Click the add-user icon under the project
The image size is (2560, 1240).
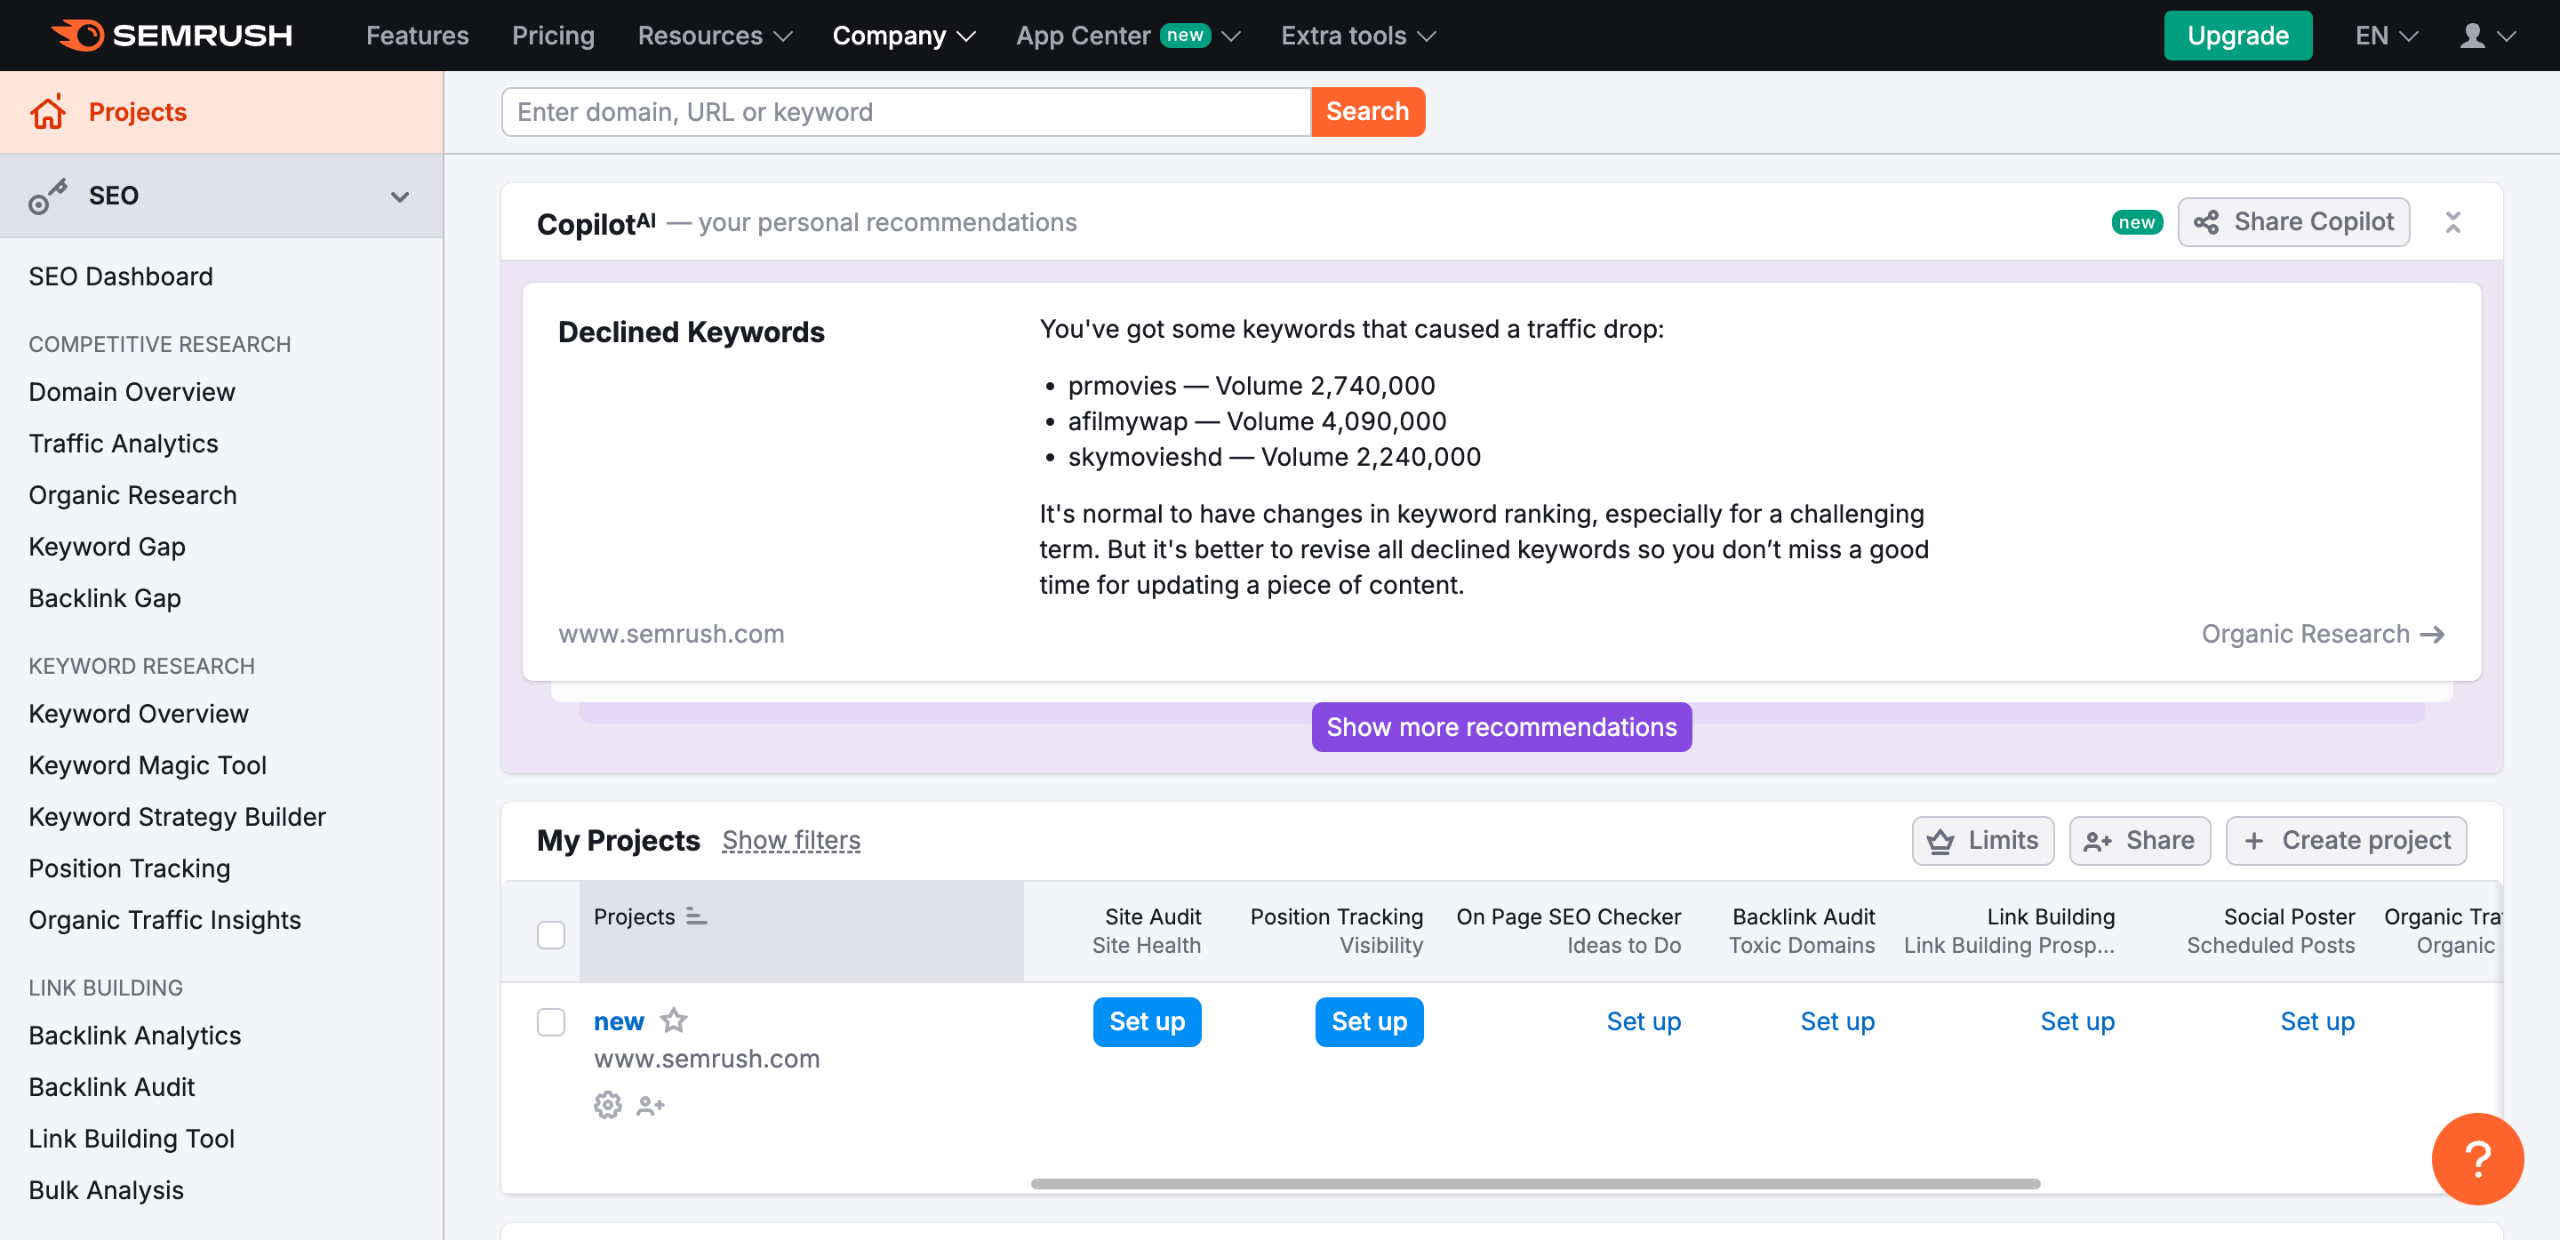650,1105
